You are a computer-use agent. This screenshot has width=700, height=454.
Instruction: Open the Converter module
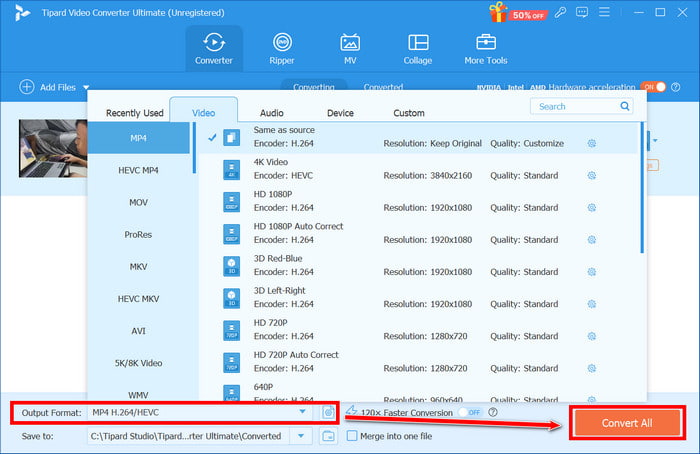tap(214, 48)
